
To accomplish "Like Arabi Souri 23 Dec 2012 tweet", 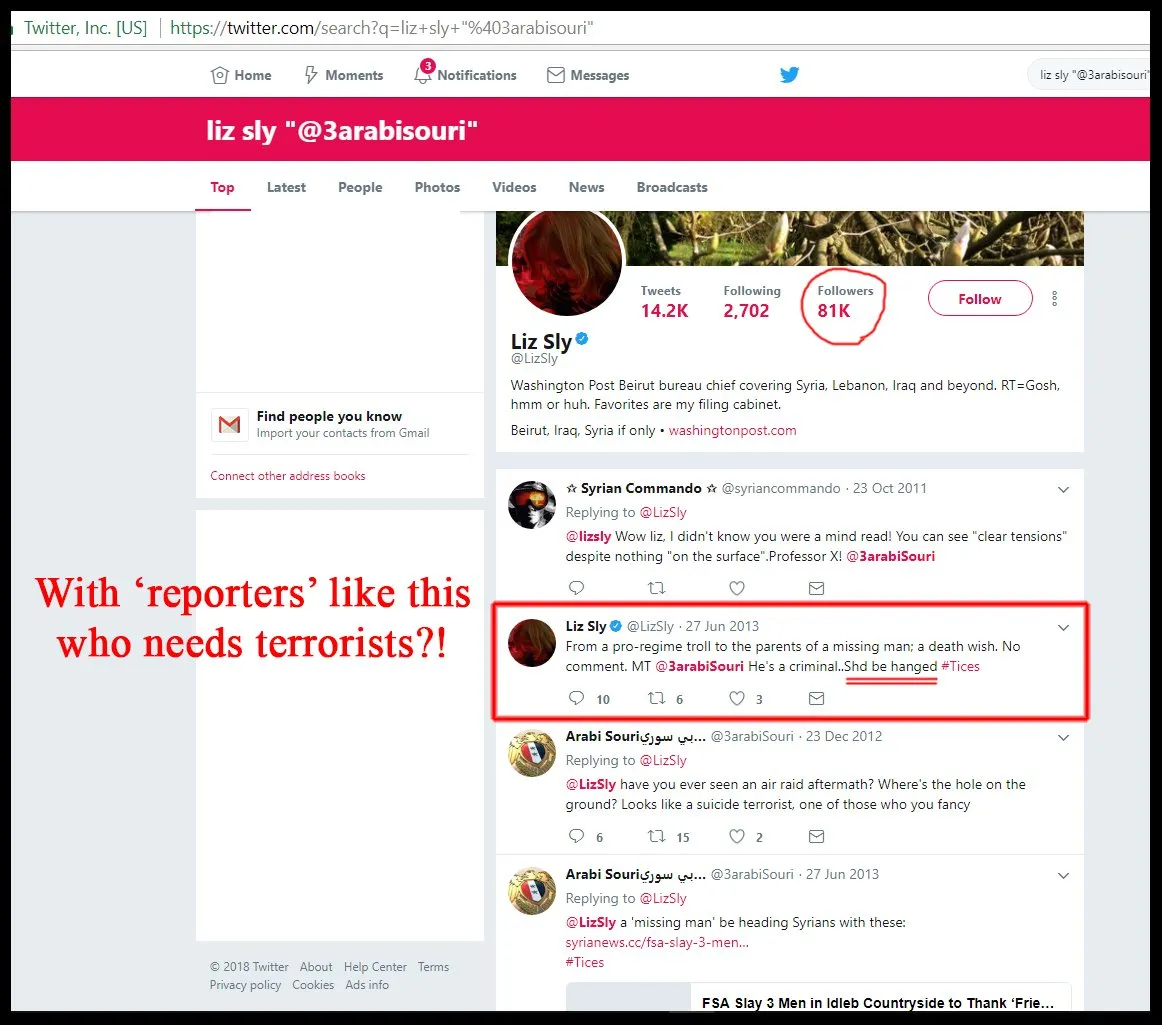I will tap(737, 836).
